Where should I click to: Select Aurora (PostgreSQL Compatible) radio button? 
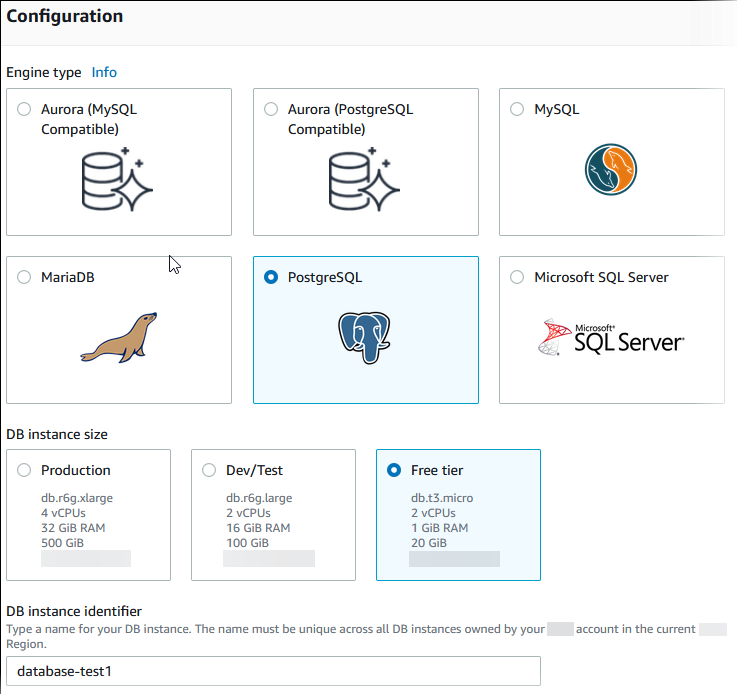coord(271,110)
